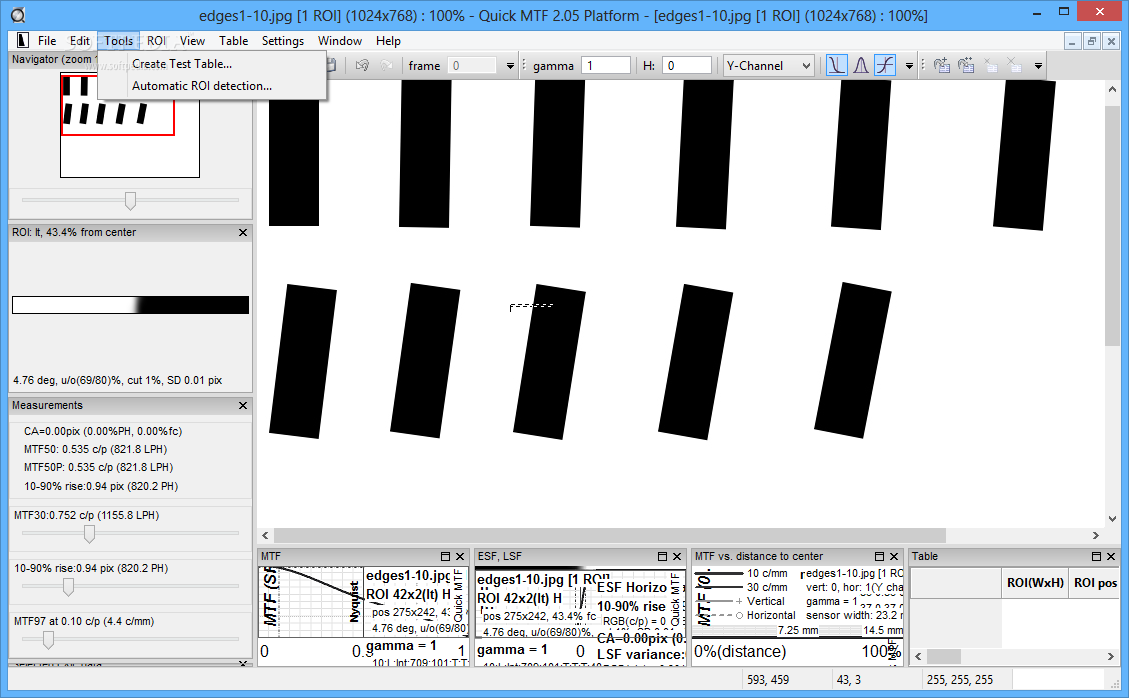
Task: Click the MTF50P: 0.535 c/p measurement line
Action: (x=99, y=467)
